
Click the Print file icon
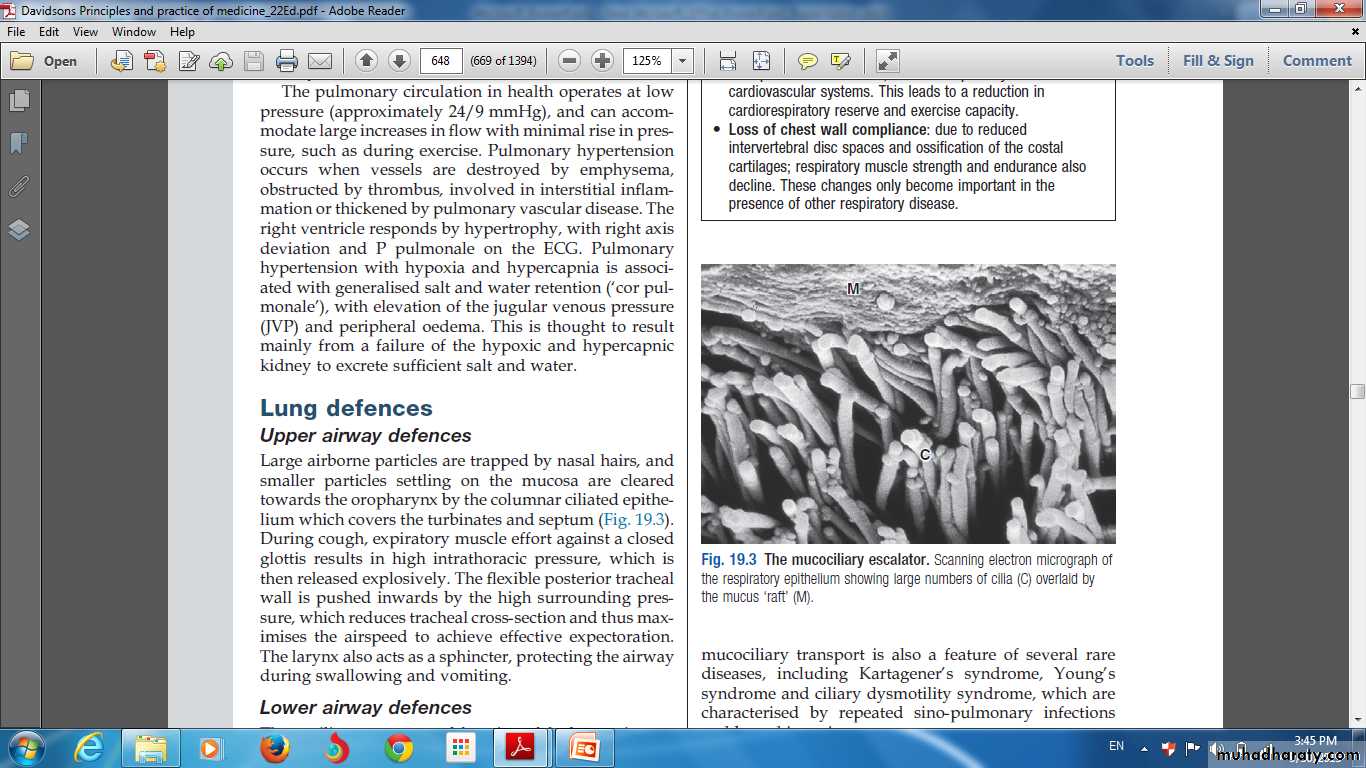(x=287, y=61)
